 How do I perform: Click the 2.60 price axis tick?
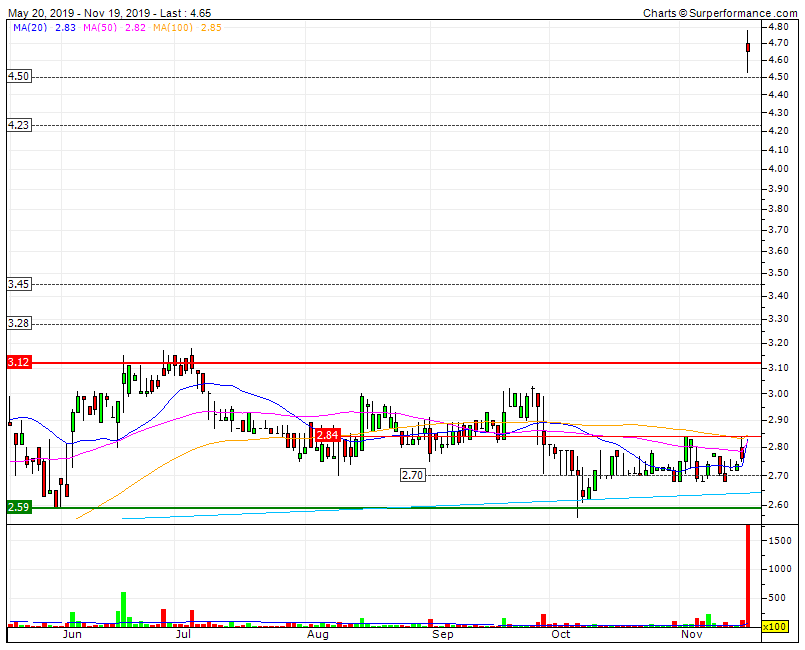[778, 505]
